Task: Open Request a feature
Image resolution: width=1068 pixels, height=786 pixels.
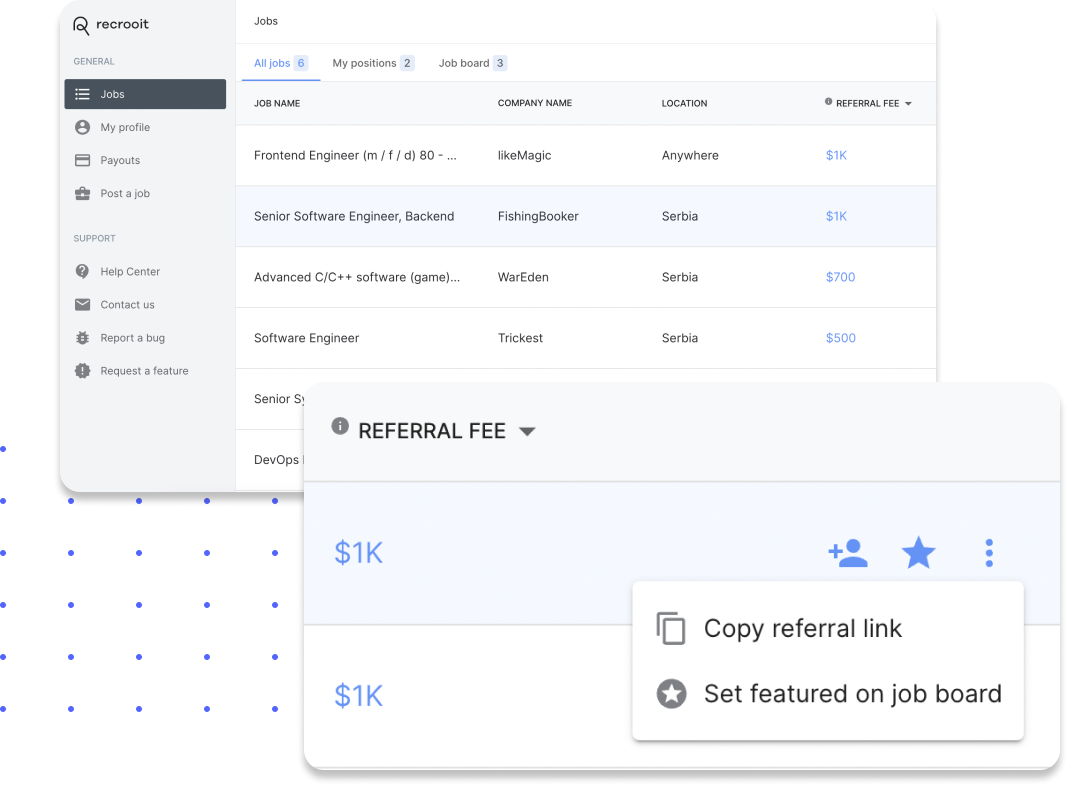Action: pos(144,371)
